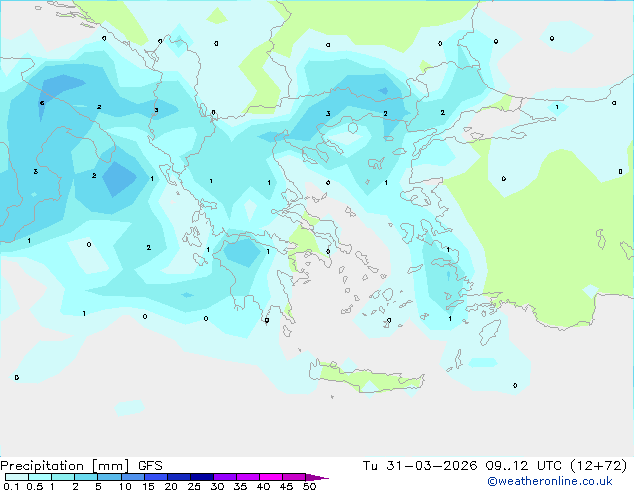The width and height of the screenshot is (634, 490).
Task: Click the 40–45 mm legend swatch
Action: (271, 477)
